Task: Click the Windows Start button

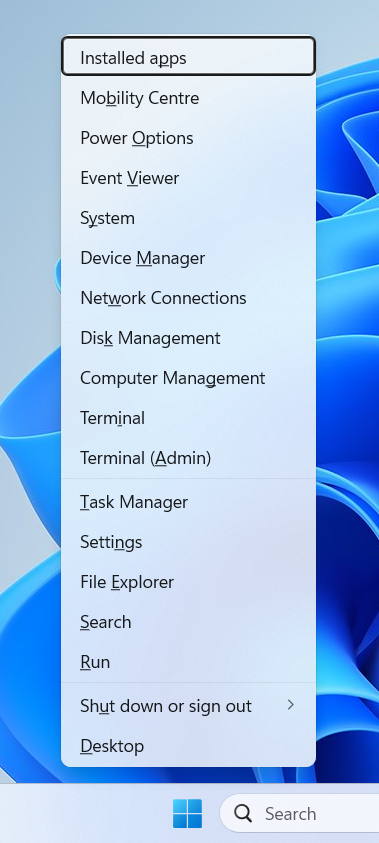Action: [188, 813]
